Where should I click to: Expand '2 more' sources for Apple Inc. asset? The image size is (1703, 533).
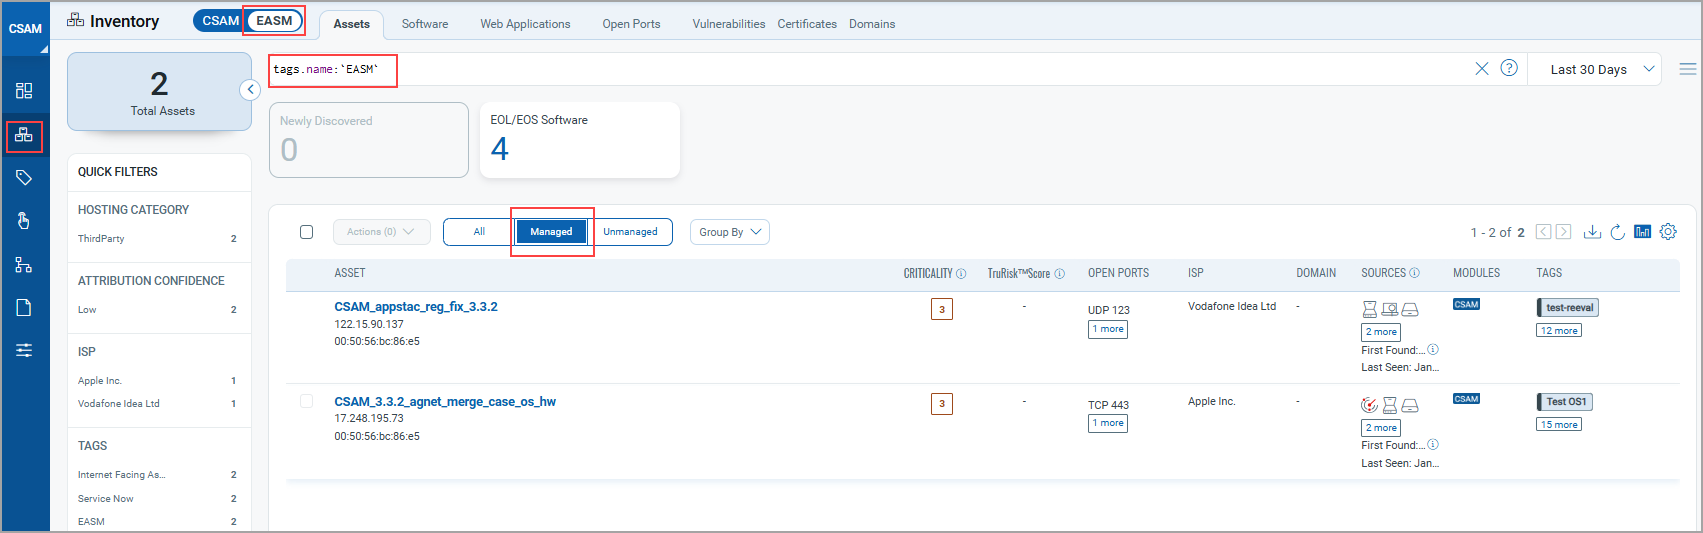pyautogui.click(x=1381, y=427)
